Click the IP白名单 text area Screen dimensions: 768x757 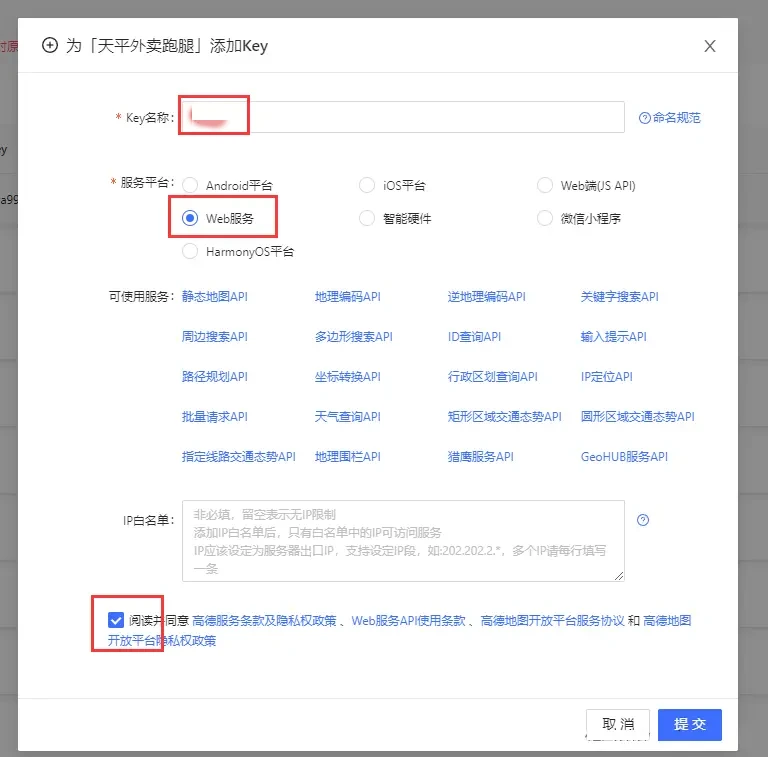[404, 541]
